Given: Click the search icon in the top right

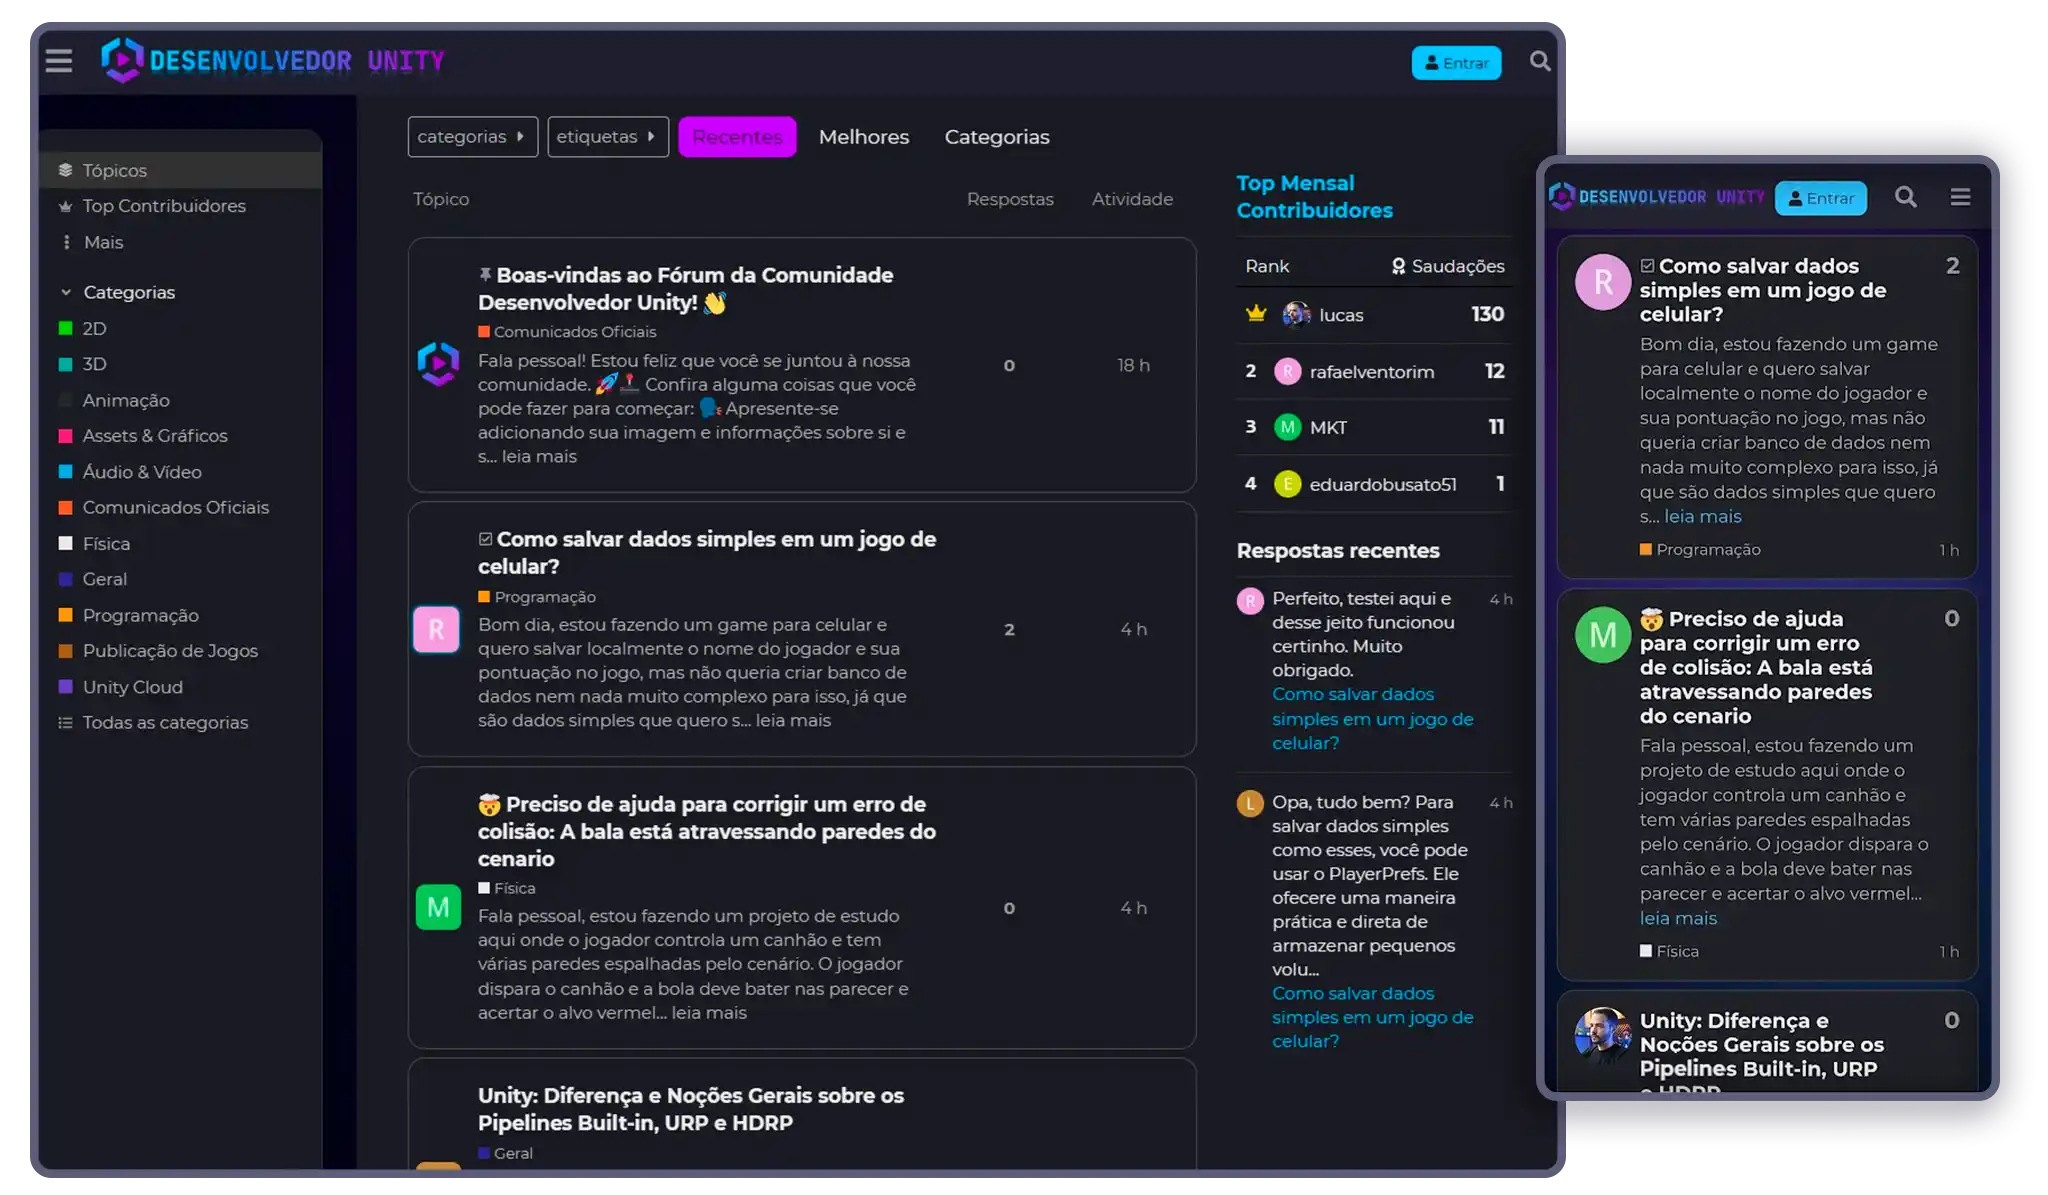Looking at the screenshot, I should click(x=1540, y=61).
